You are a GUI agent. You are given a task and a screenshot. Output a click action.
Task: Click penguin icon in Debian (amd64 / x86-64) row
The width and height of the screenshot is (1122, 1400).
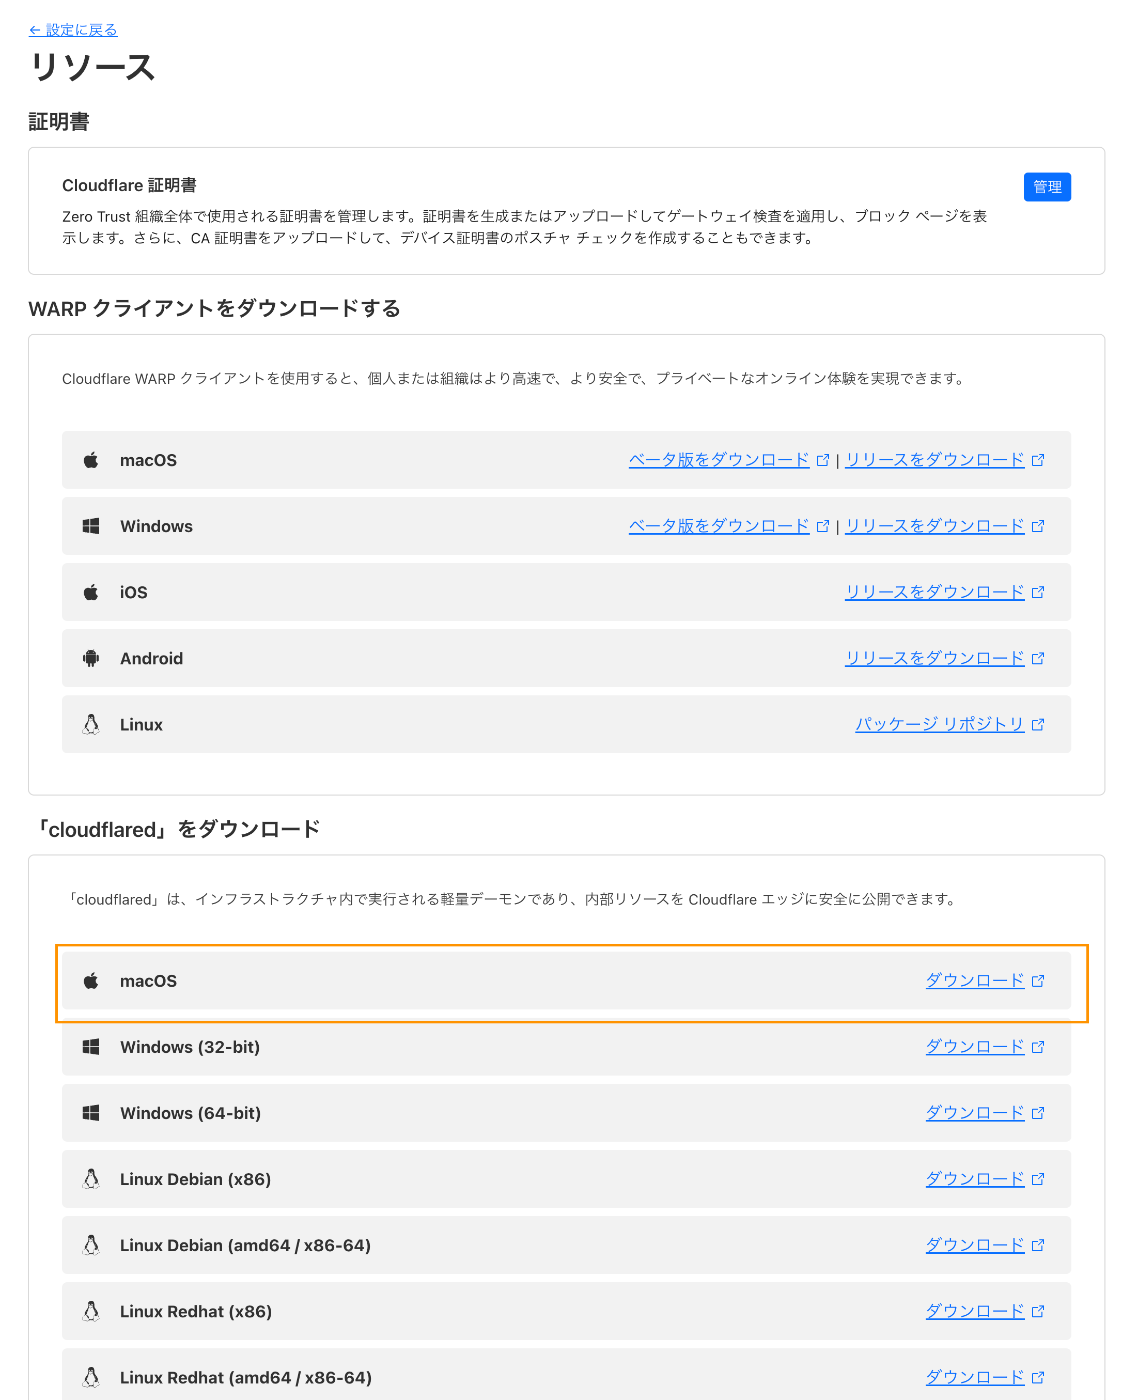pos(91,1245)
